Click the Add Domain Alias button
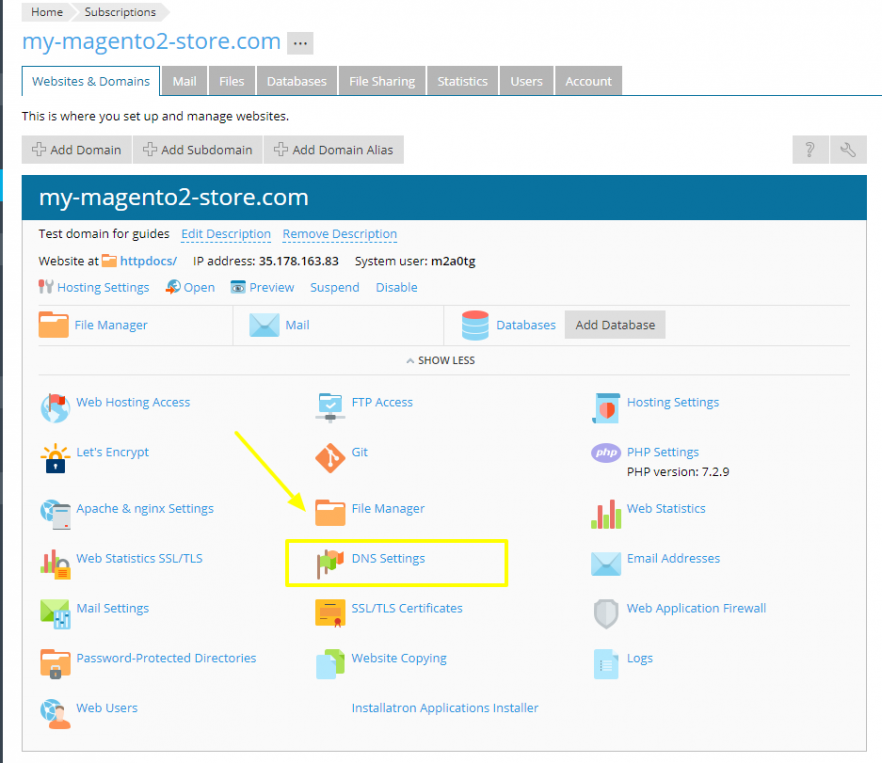The height and width of the screenshot is (763, 882). pyautogui.click(x=334, y=150)
